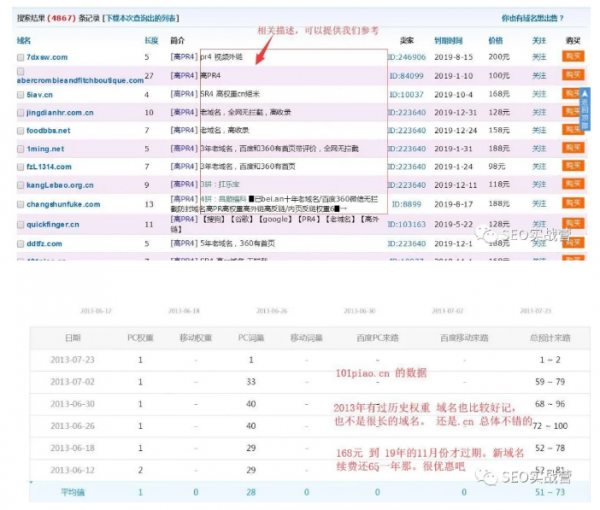Click the PC词量 column header
Image resolution: width=600 pixels, height=510 pixels.
(x=251, y=338)
